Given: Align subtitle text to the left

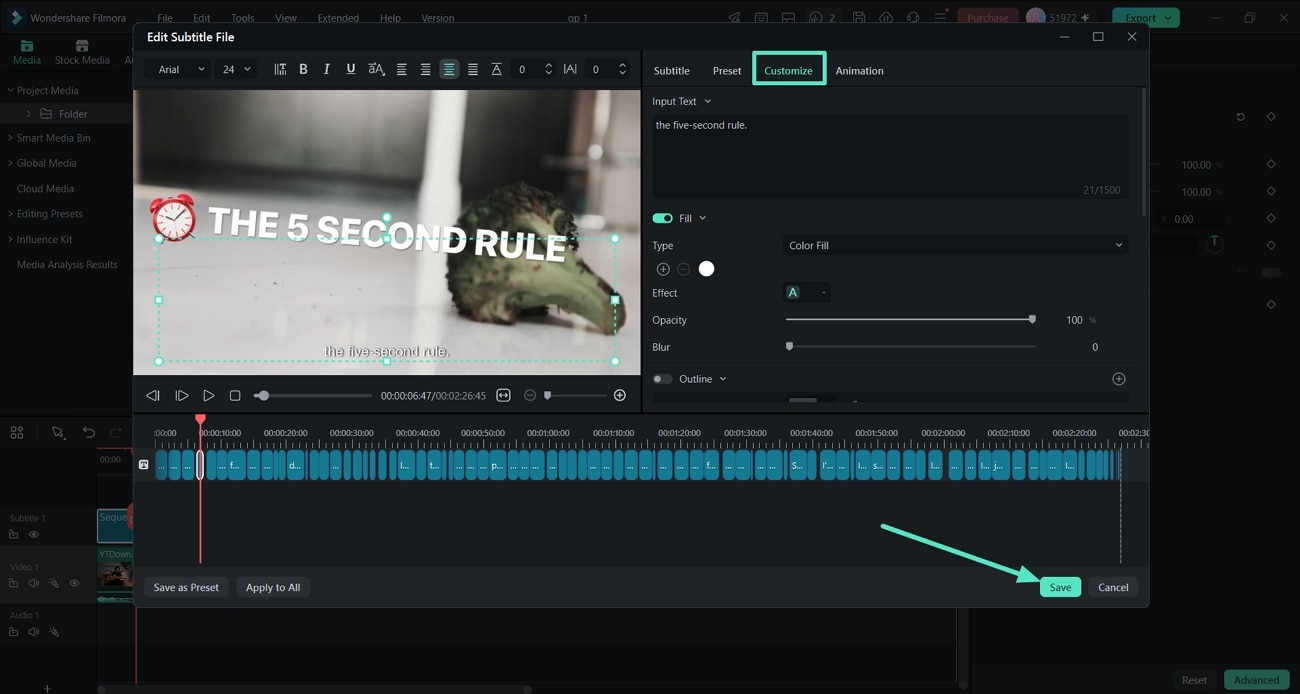Looking at the screenshot, I should 402,69.
